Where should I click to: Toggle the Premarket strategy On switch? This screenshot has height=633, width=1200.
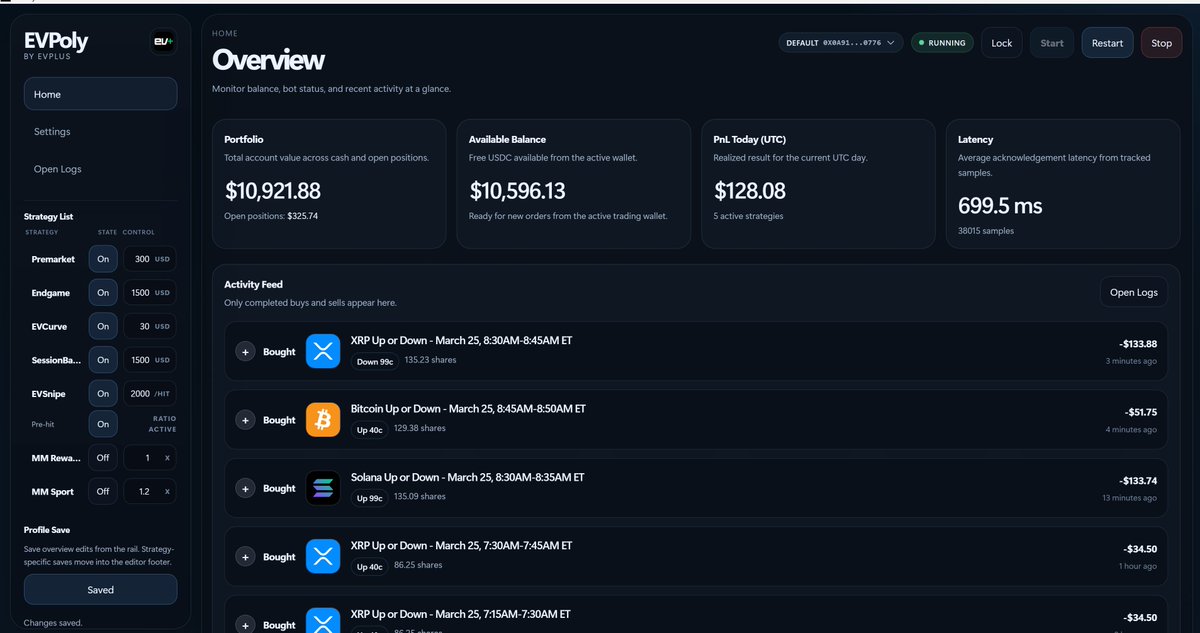click(x=103, y=258)
